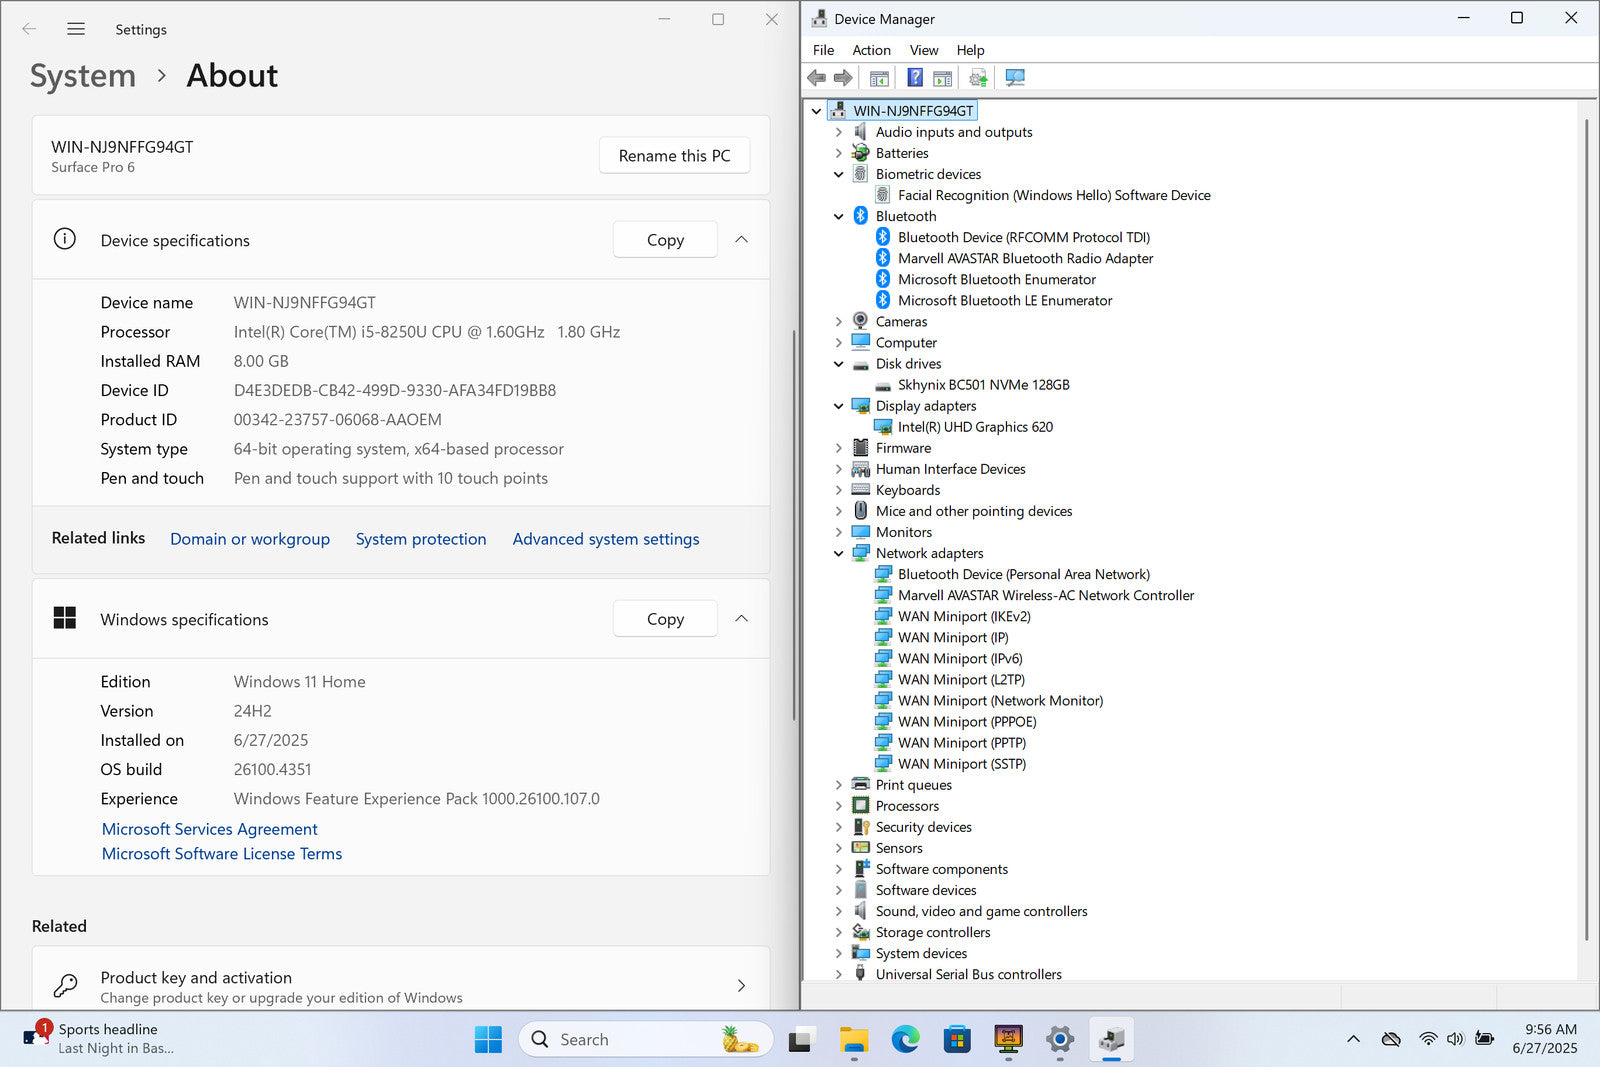Viewport: 1600px width, 1067px height.
Task: Open Microsoft Edge from the taskbar
Action: 905,1040
